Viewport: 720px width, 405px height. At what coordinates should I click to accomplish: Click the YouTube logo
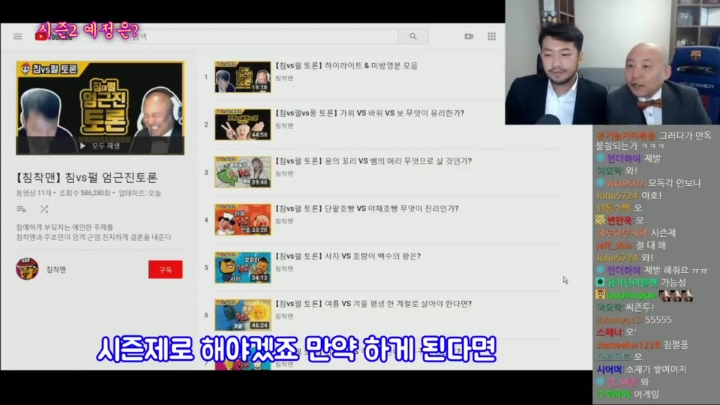[54, 36]
